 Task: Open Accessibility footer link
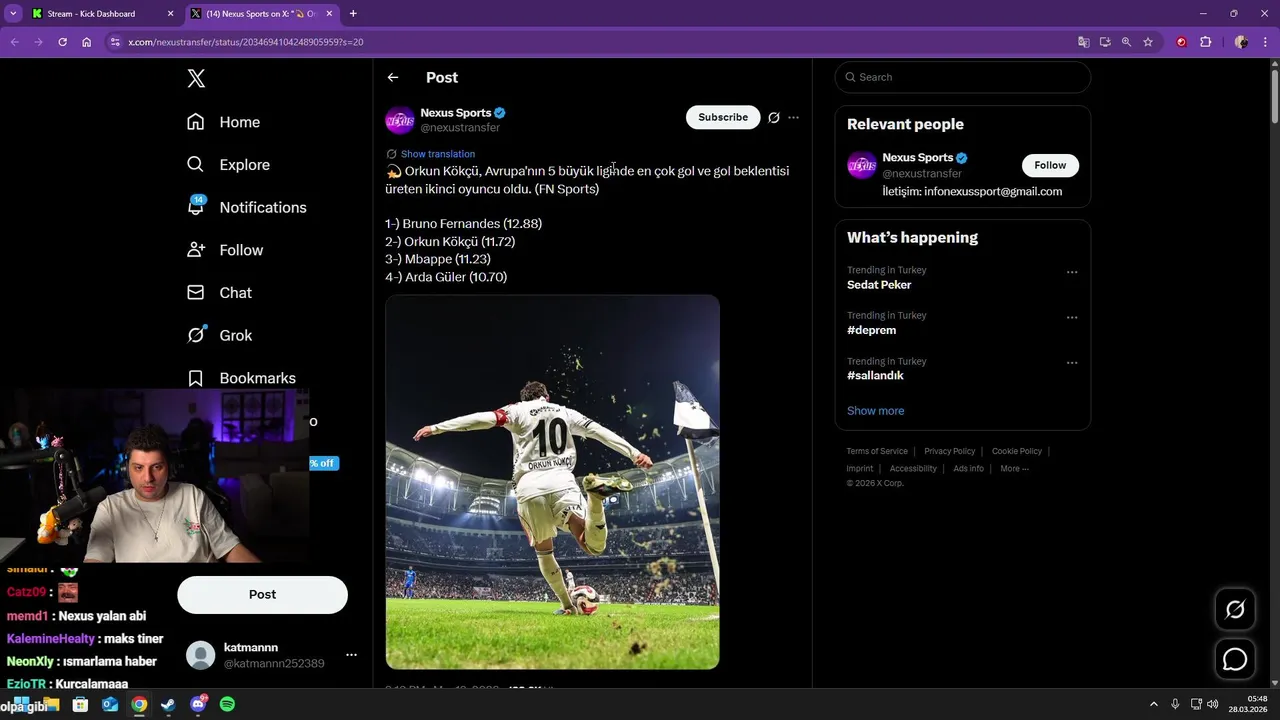point(913,468)
